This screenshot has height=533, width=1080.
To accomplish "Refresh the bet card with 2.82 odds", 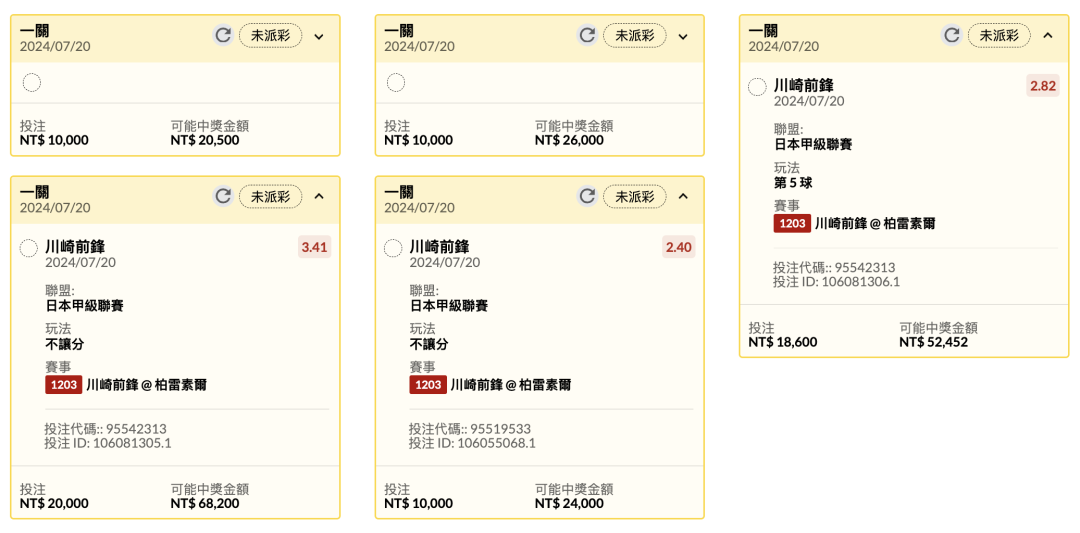I will pyautogui.click(x=952, y=36).
